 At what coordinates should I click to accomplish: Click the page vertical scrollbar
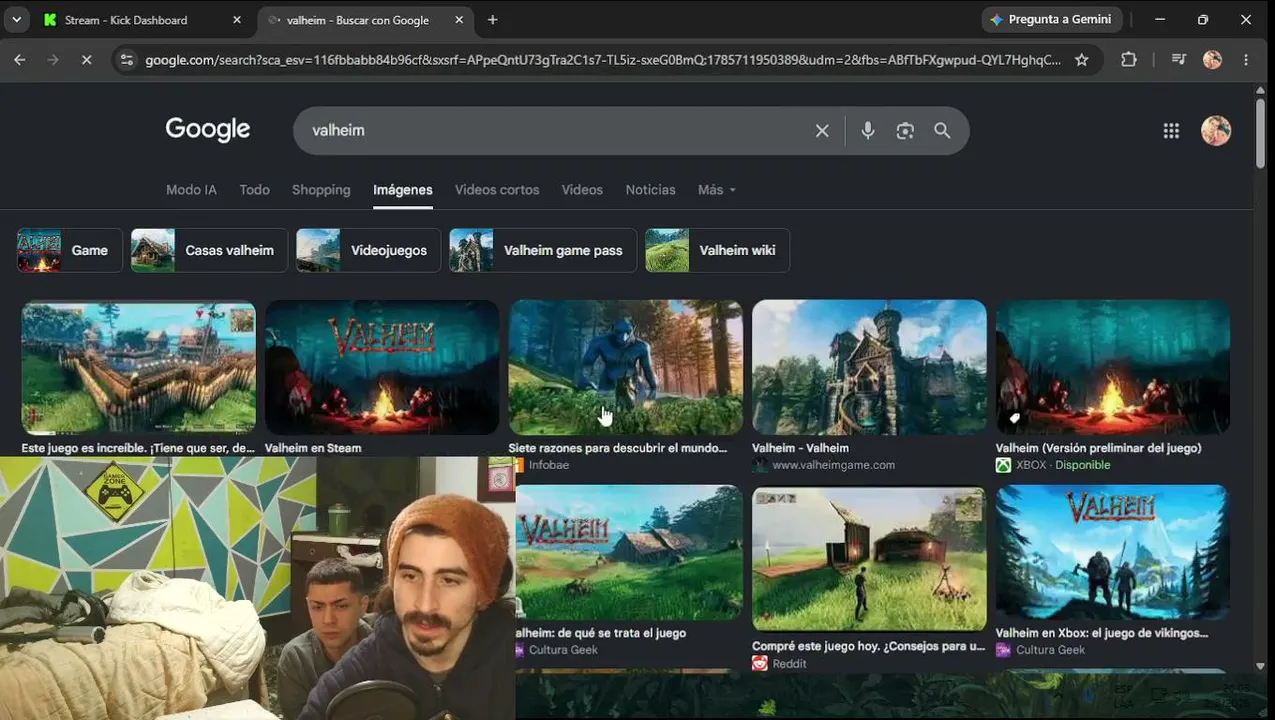(1260, 135)
